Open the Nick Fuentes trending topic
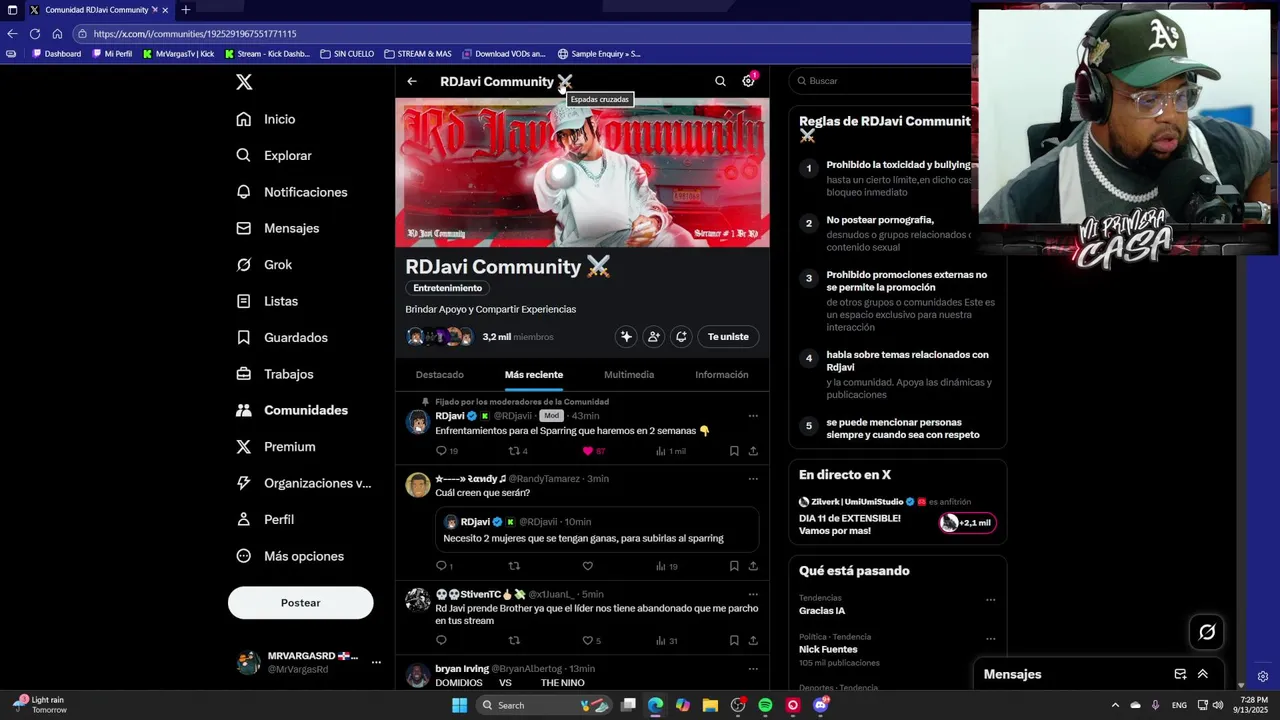This screenshot has width=1280, height=720. click(828, 650)
